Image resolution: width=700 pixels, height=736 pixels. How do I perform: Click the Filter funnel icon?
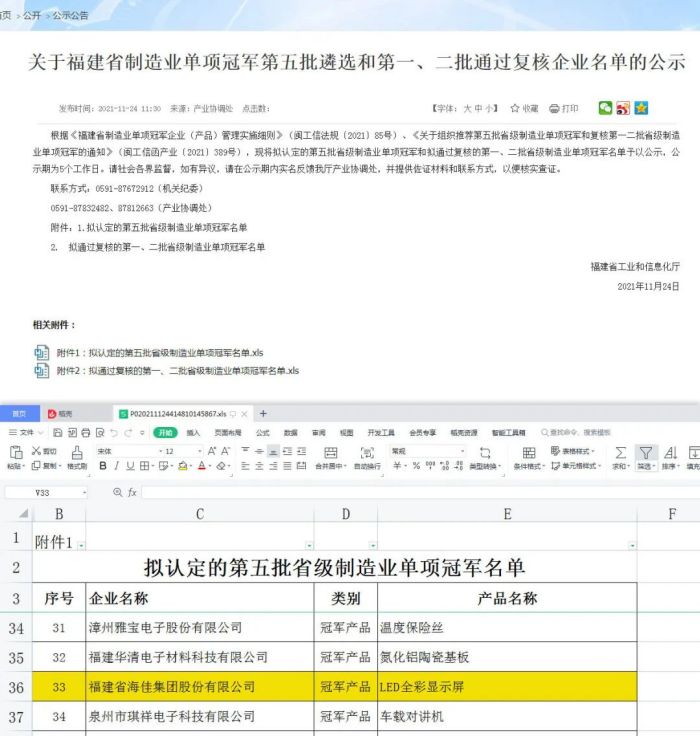pyautogui.click(x=646, y=453)
